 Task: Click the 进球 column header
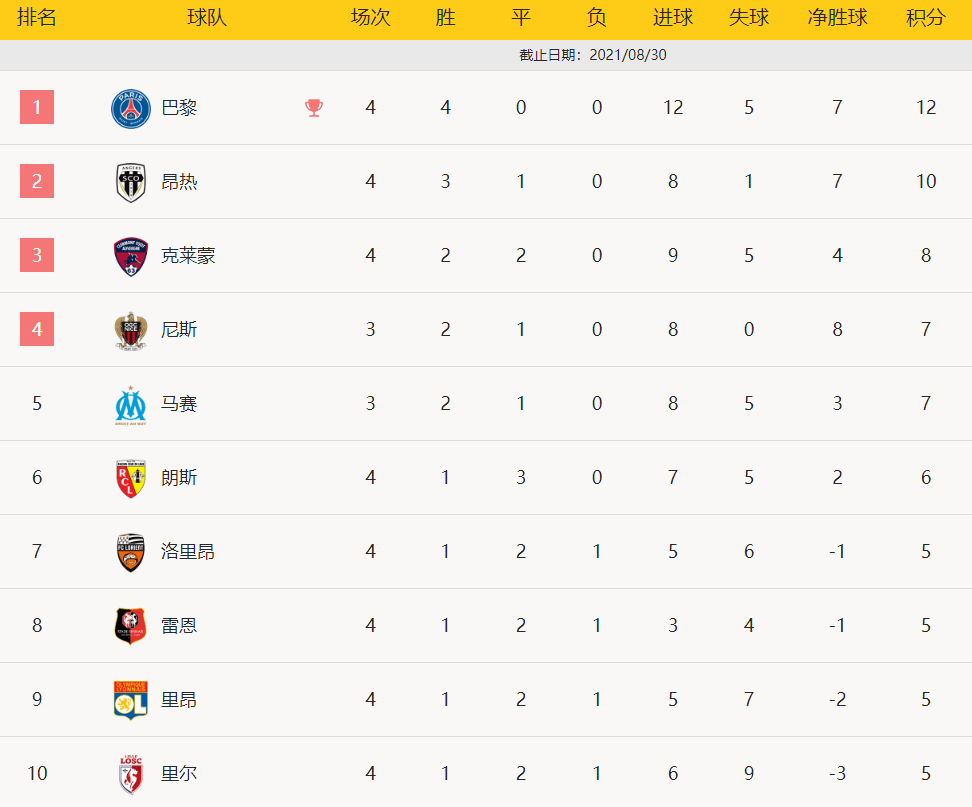[x=672, y=19]
